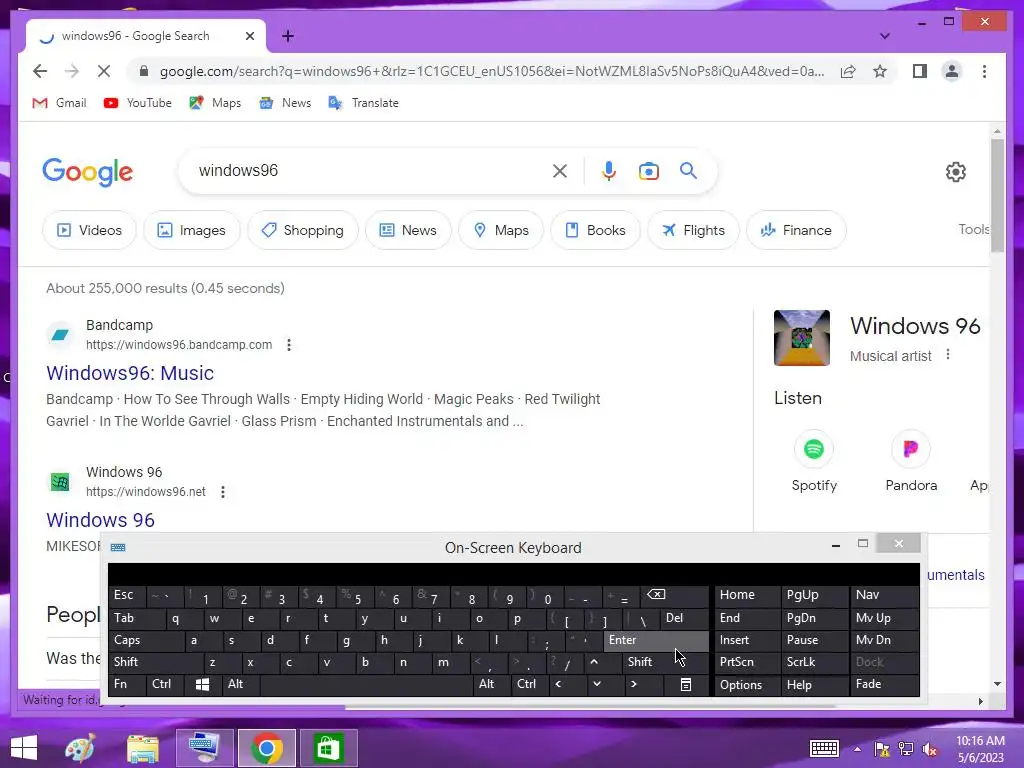Open the Windows 96 windows96.net result link
This screenshot has width=1024, height=768.
[x=101, y=520]
